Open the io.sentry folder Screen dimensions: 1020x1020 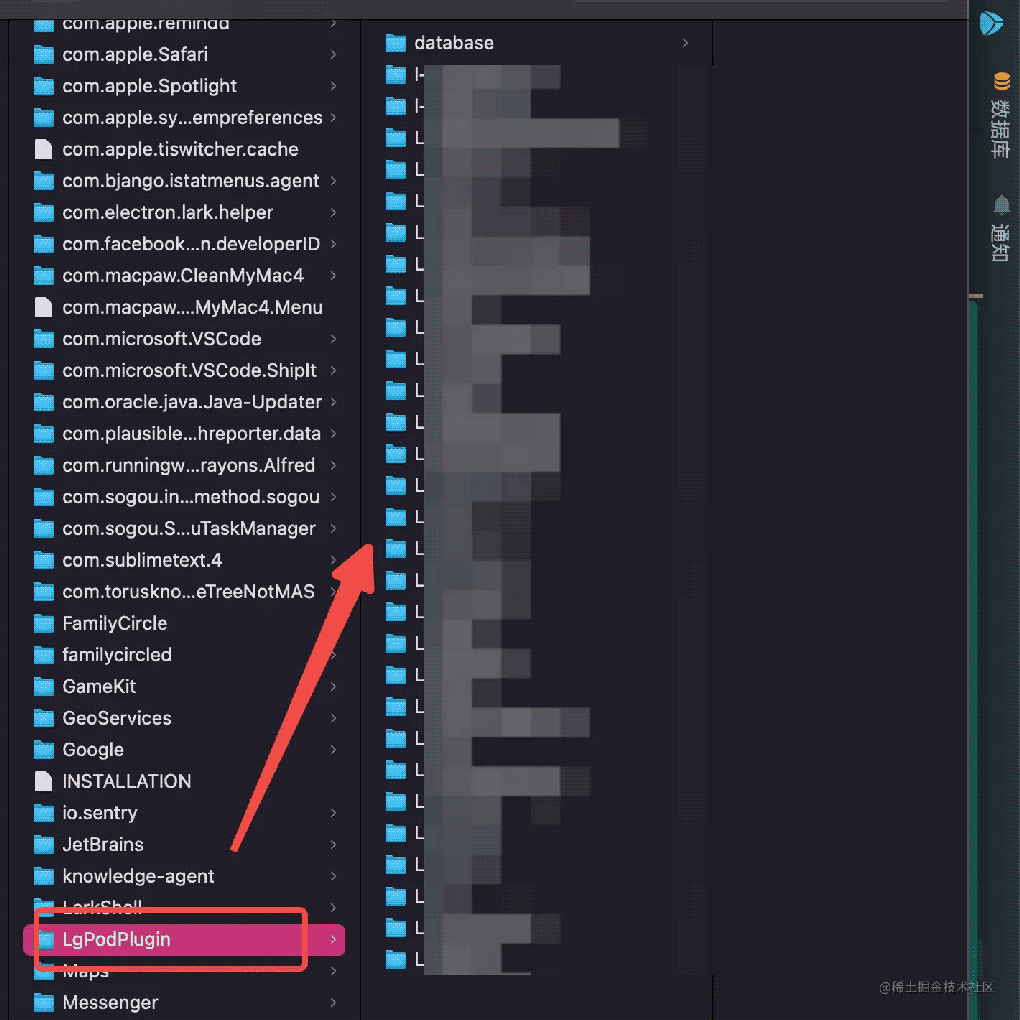(100, 813)
